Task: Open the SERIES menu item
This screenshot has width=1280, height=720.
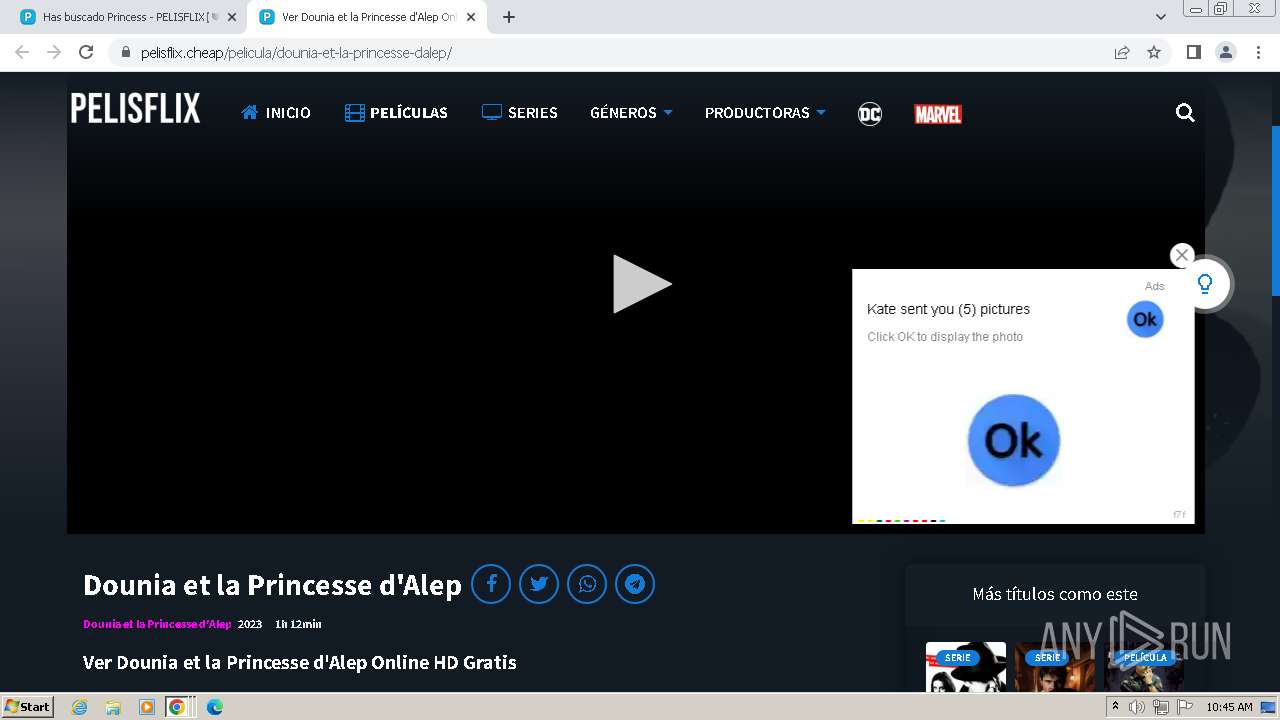Action: tap(519, 113)
